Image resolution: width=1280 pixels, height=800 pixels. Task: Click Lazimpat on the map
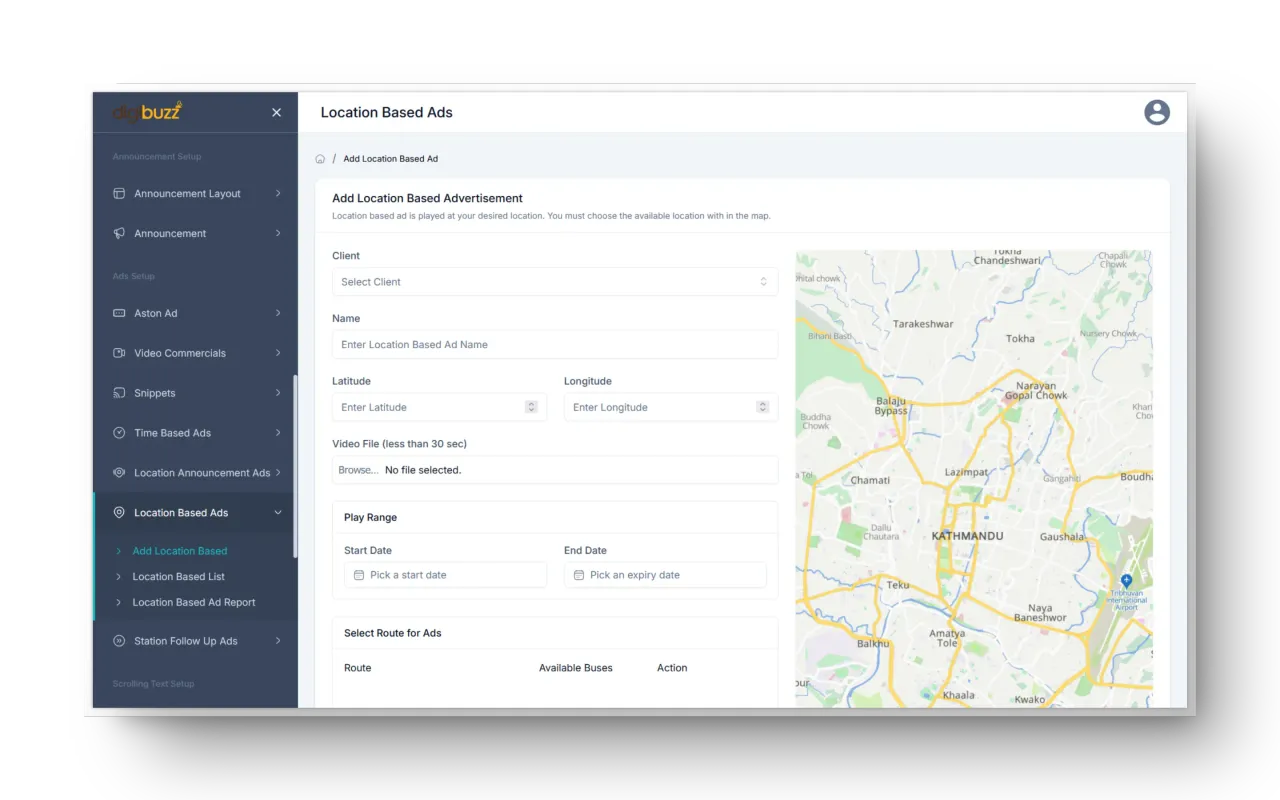click(x=966, y=472)
